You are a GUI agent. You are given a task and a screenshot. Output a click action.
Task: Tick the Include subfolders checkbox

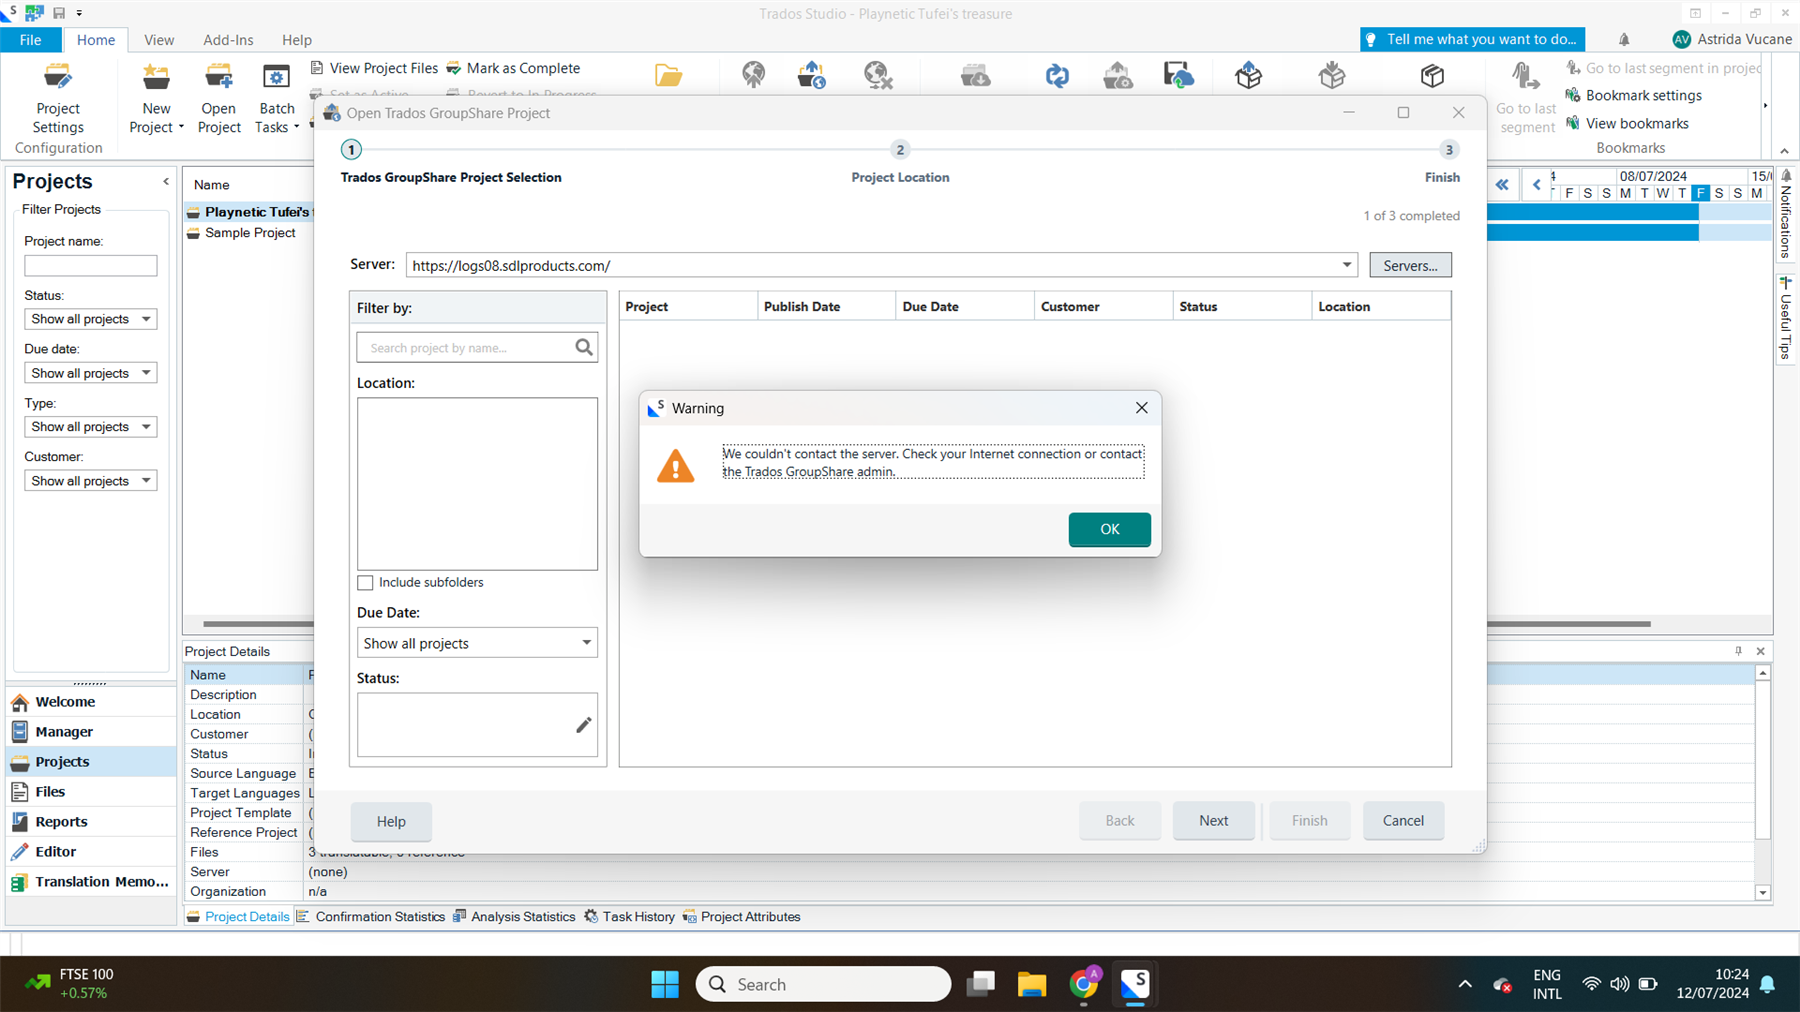365,583
